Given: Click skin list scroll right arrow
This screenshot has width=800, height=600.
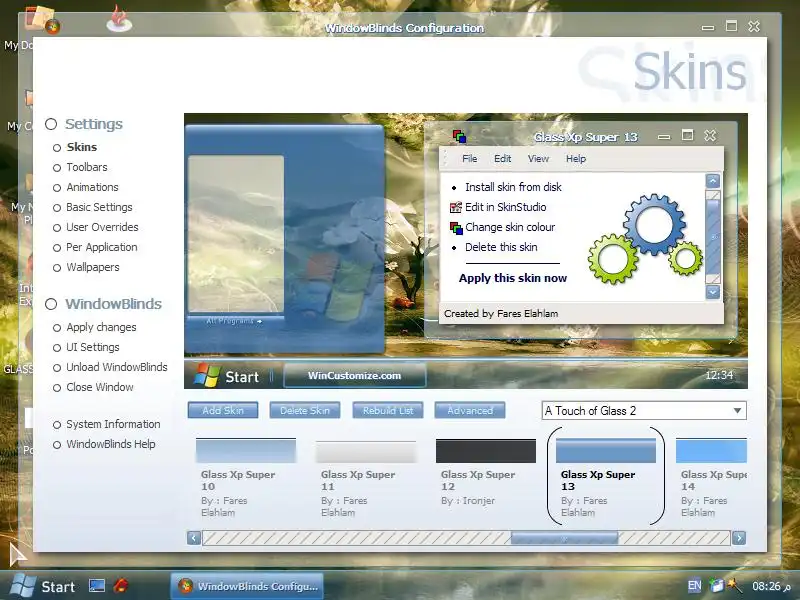Looking at the screenshot, I should point(739,538).
